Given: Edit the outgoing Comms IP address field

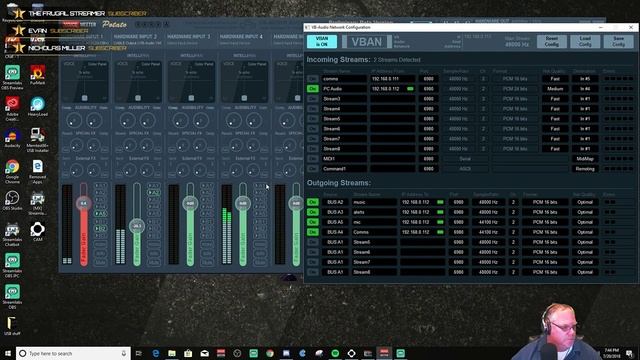Looking at the screenshot, I should tap(422, 232).
